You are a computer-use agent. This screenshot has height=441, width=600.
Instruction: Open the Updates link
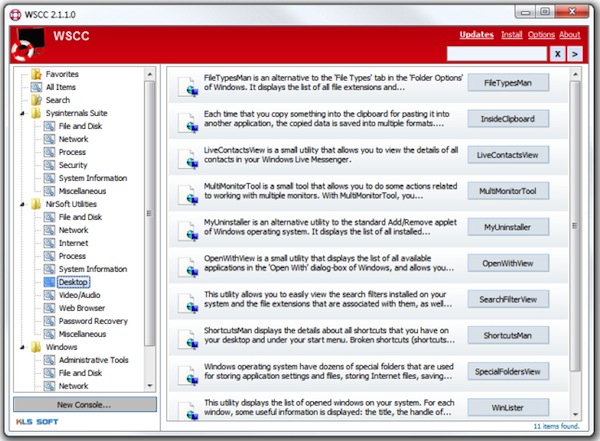pos(476,34)
